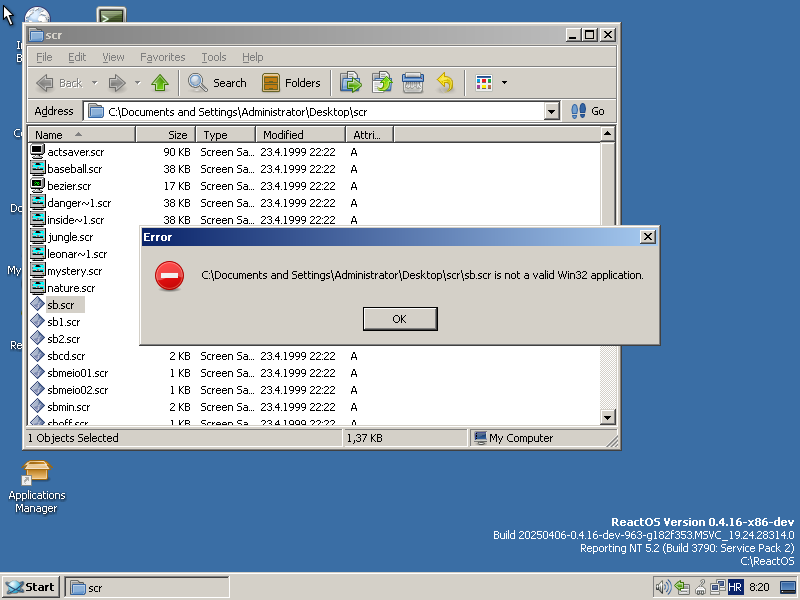
Task: Open the Edit menu
Action: pyautogui.click(x=77, y=57)
